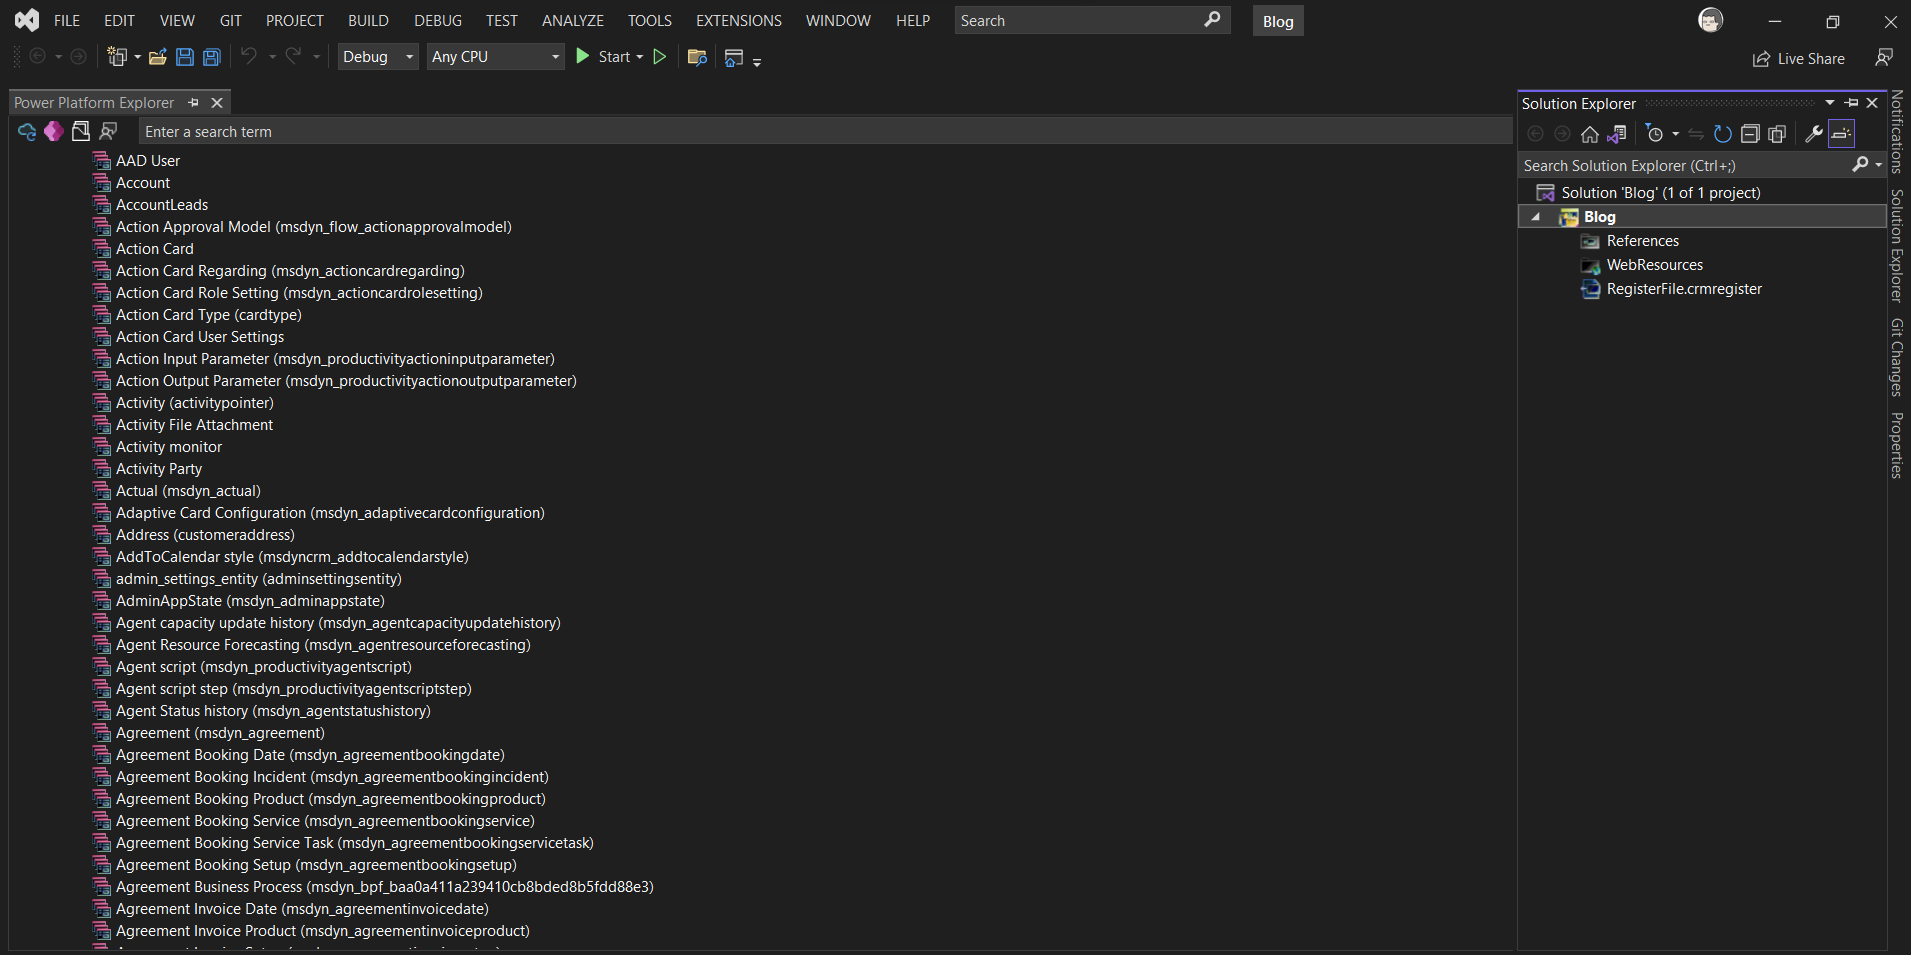Search Solution Explorer magnifier icon
The width and height of the screenshot is (1911, 955).
(1860, 164)
